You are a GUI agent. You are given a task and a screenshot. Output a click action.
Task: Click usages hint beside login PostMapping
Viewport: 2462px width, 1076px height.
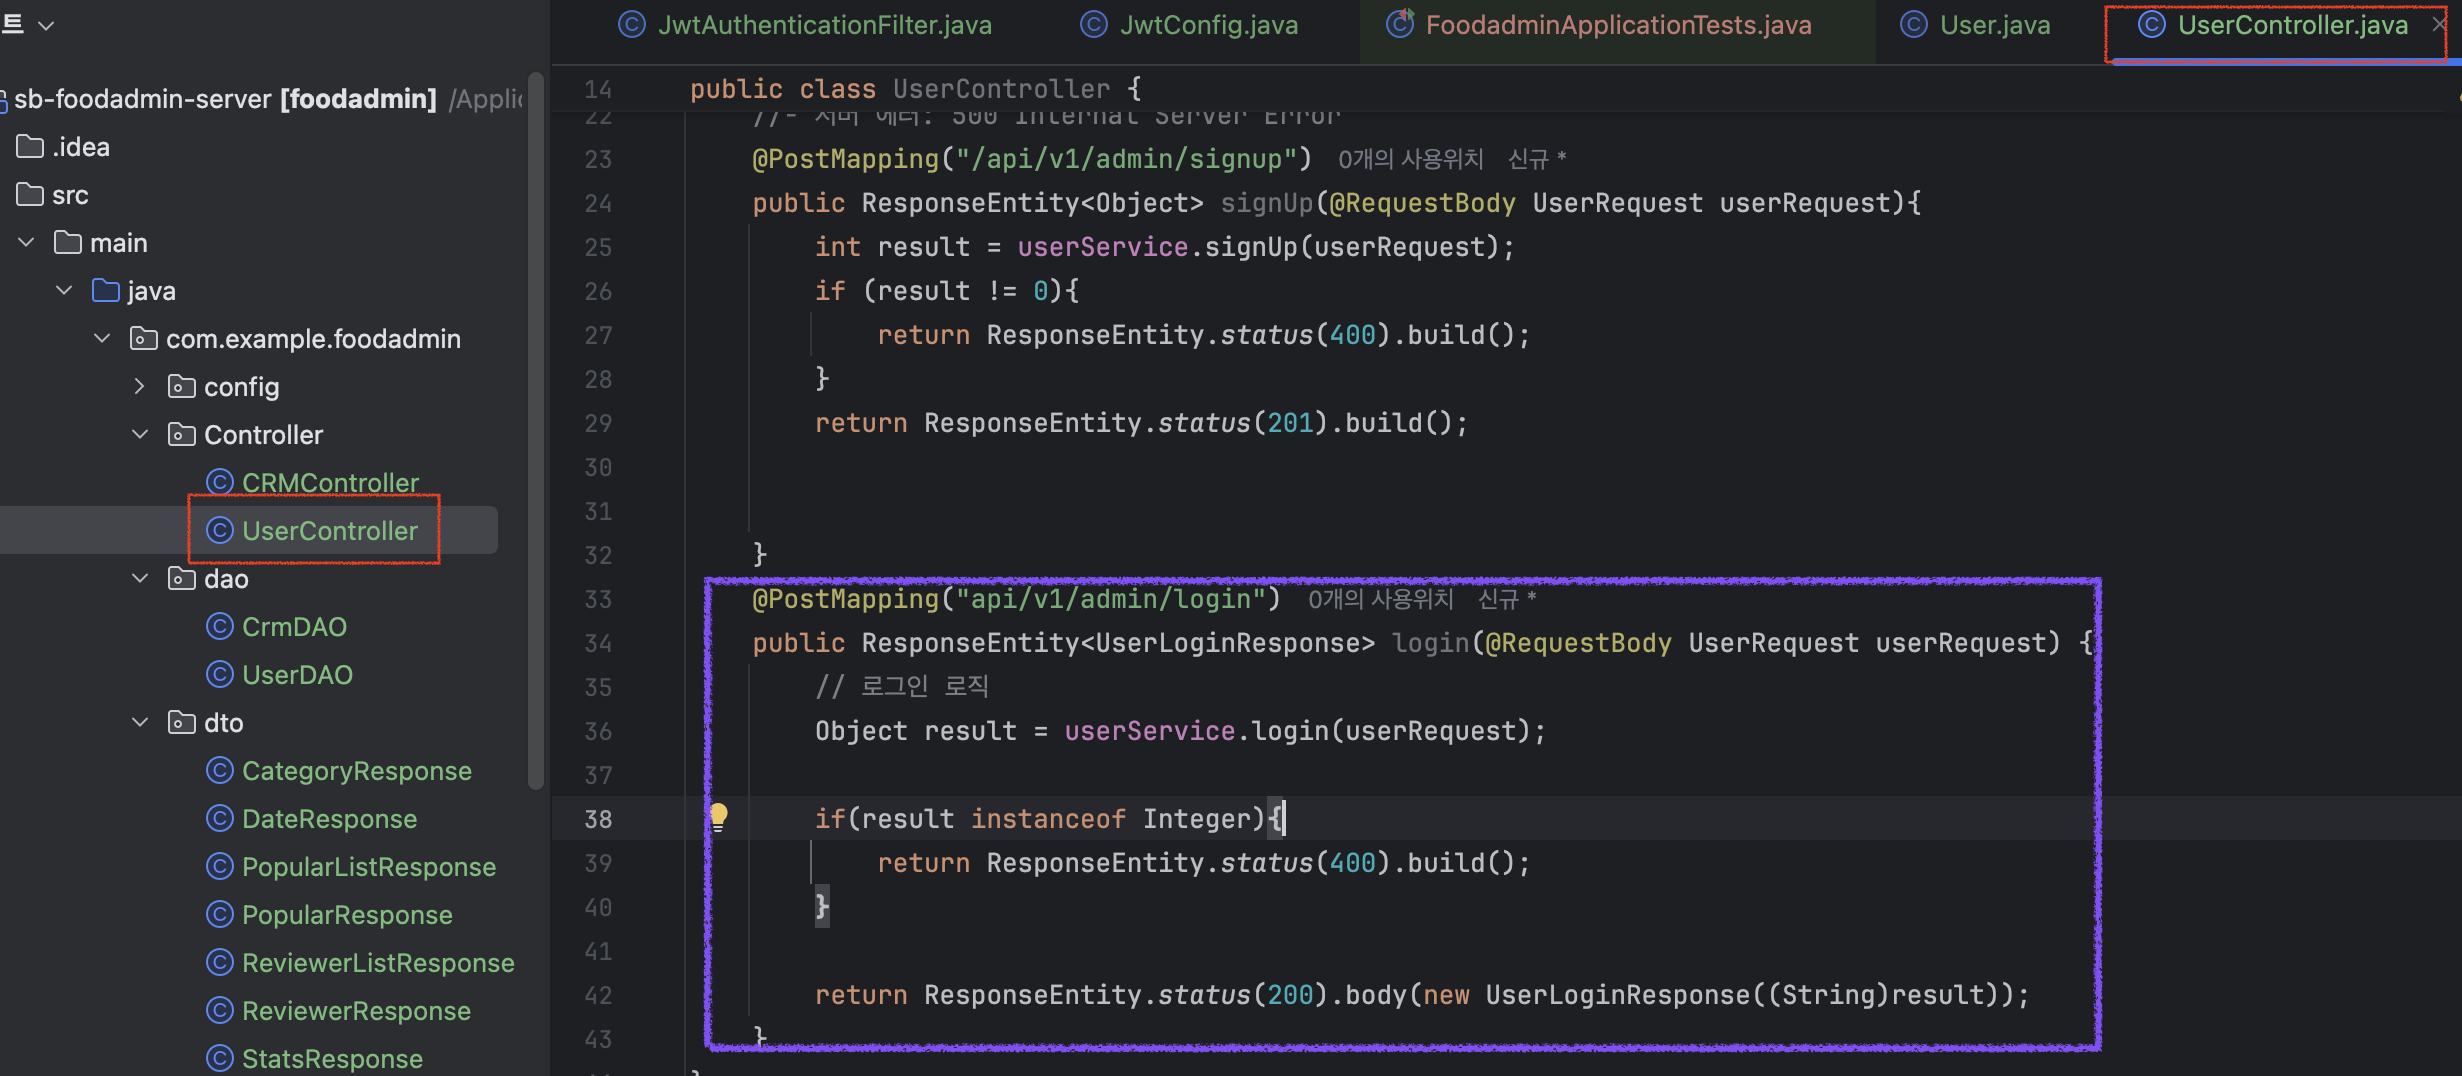(x=1381, y=599)
